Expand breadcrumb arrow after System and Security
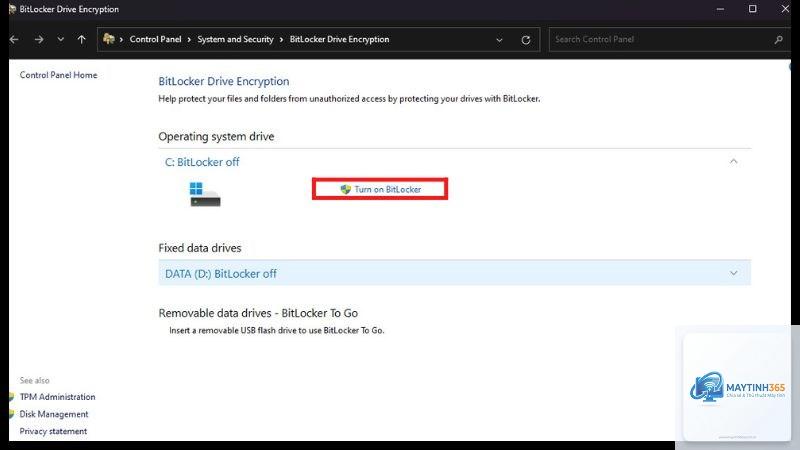This screenshot has height=450, width=800. [281, 40]
